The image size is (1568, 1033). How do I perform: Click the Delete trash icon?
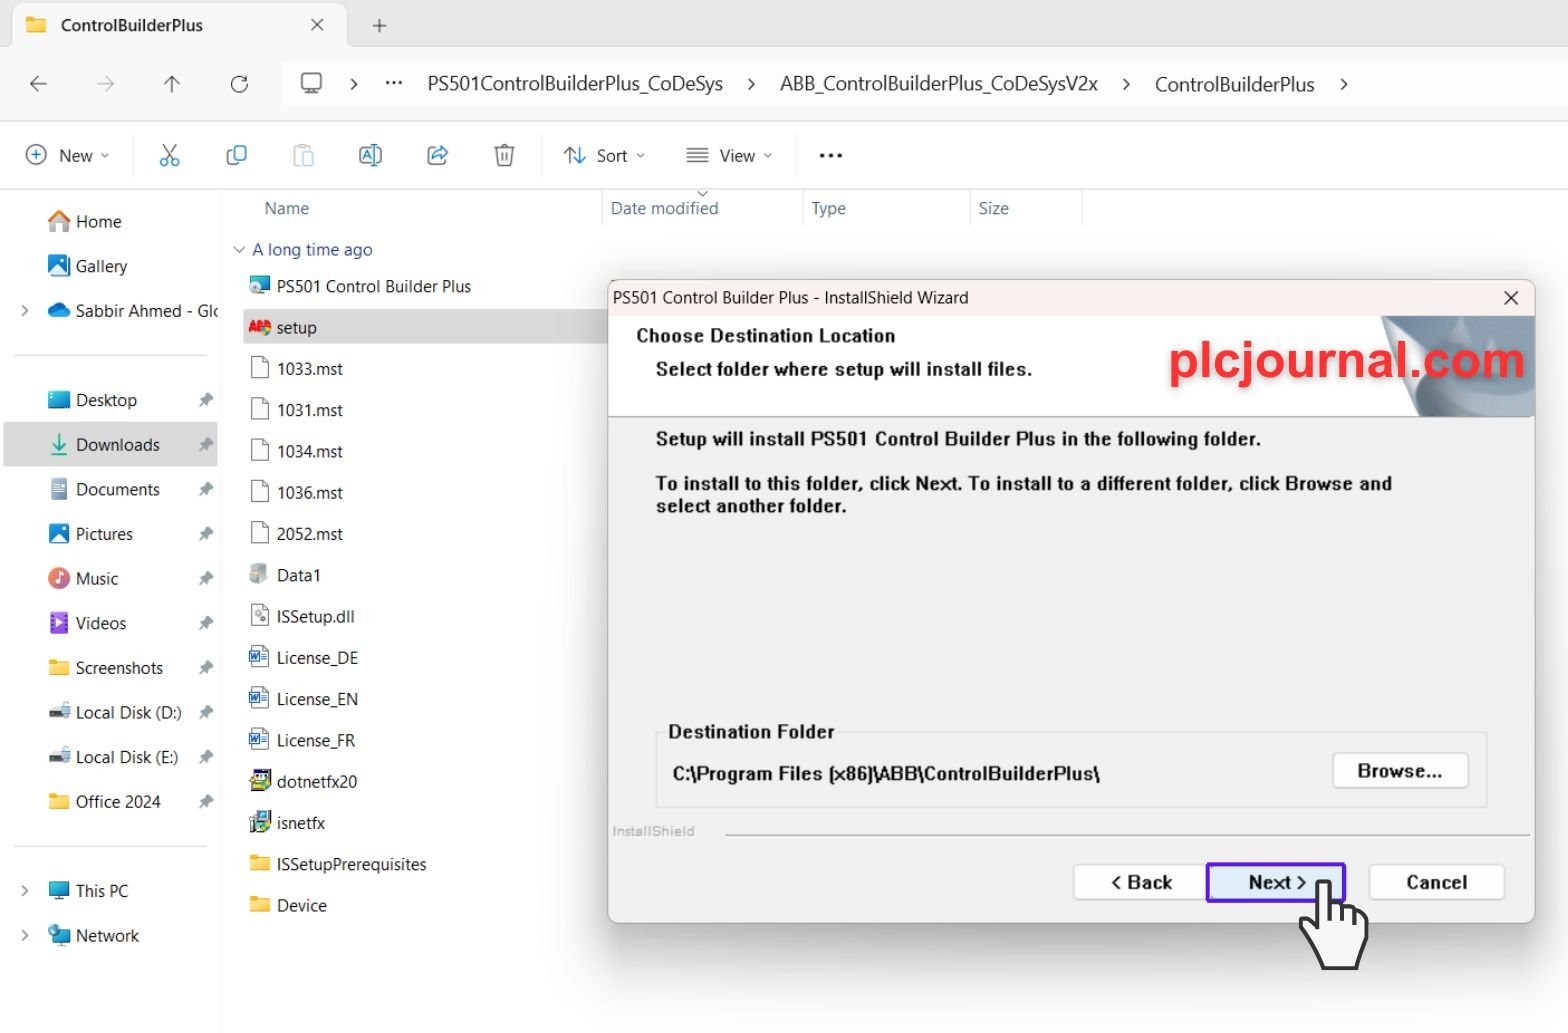tap(504, 155)
